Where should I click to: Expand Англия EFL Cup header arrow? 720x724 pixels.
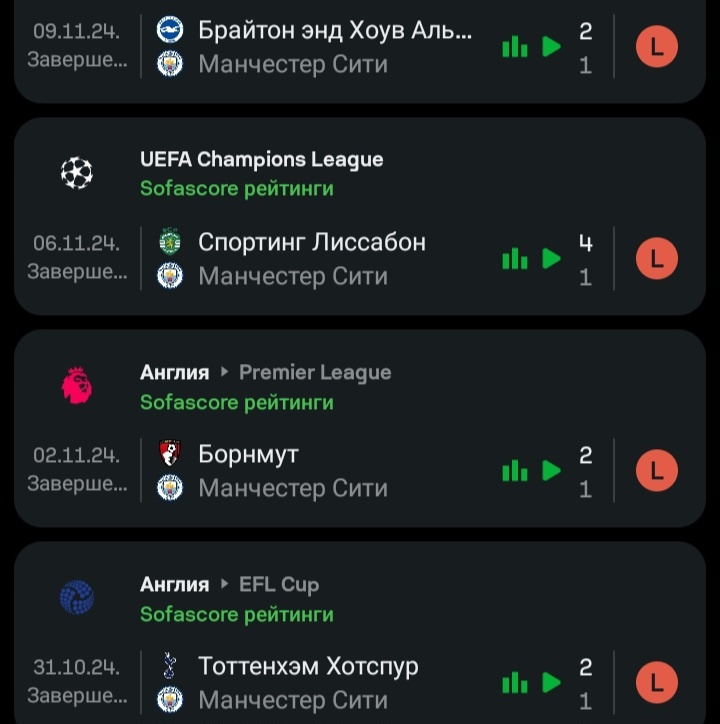224,584
